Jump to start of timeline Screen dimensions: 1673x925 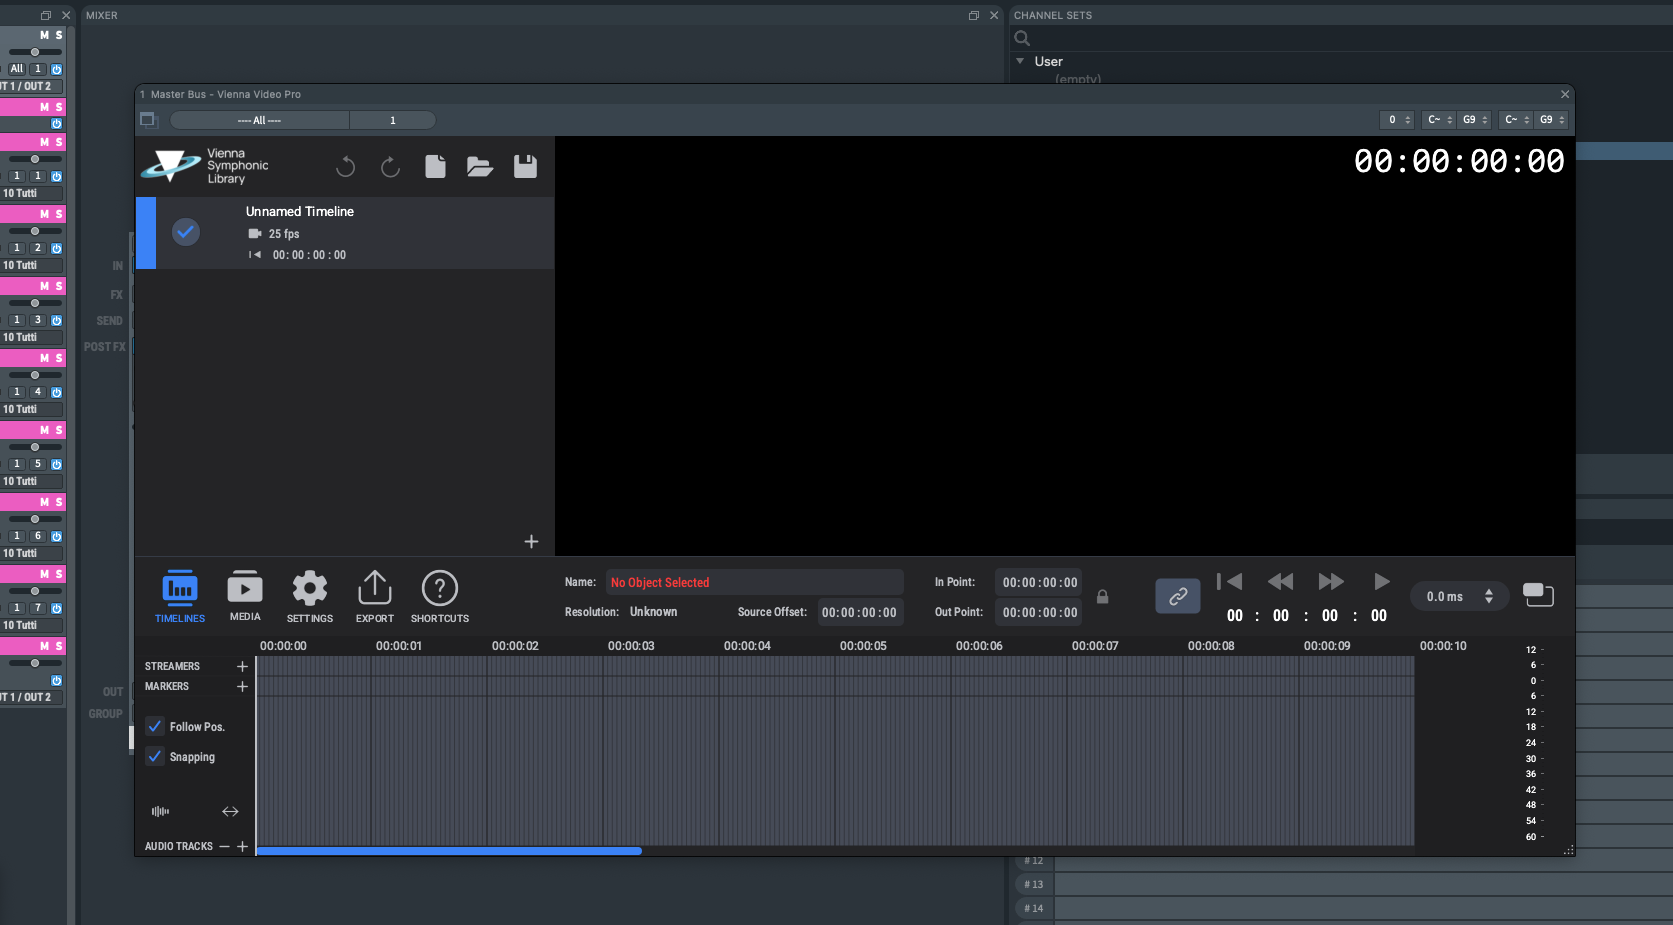1229,582
